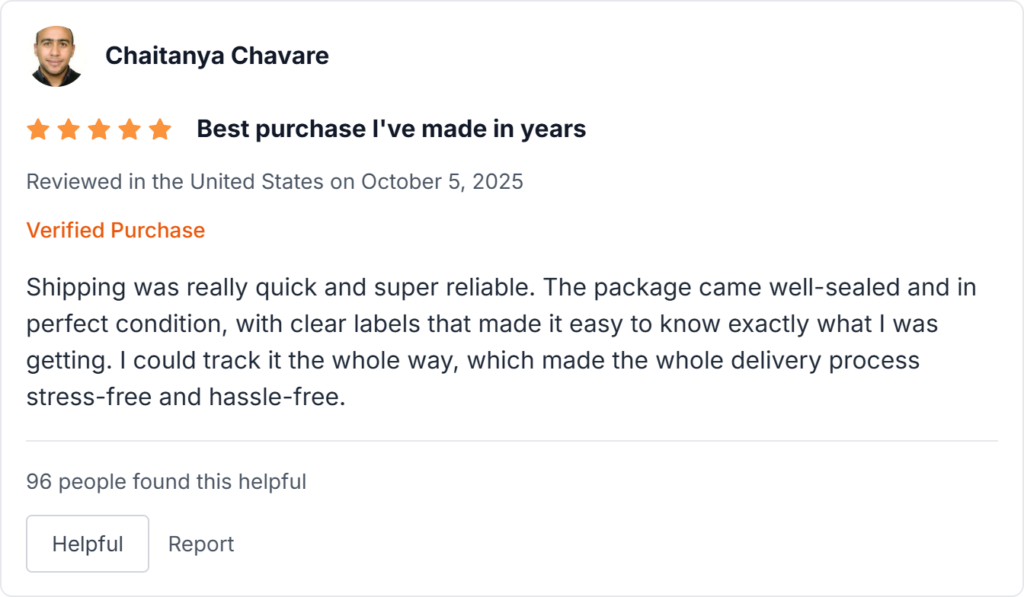This screenshot has height=597, width=1024.
Task: Open the "Best purchase I've made in years" title
Action: 391,129
